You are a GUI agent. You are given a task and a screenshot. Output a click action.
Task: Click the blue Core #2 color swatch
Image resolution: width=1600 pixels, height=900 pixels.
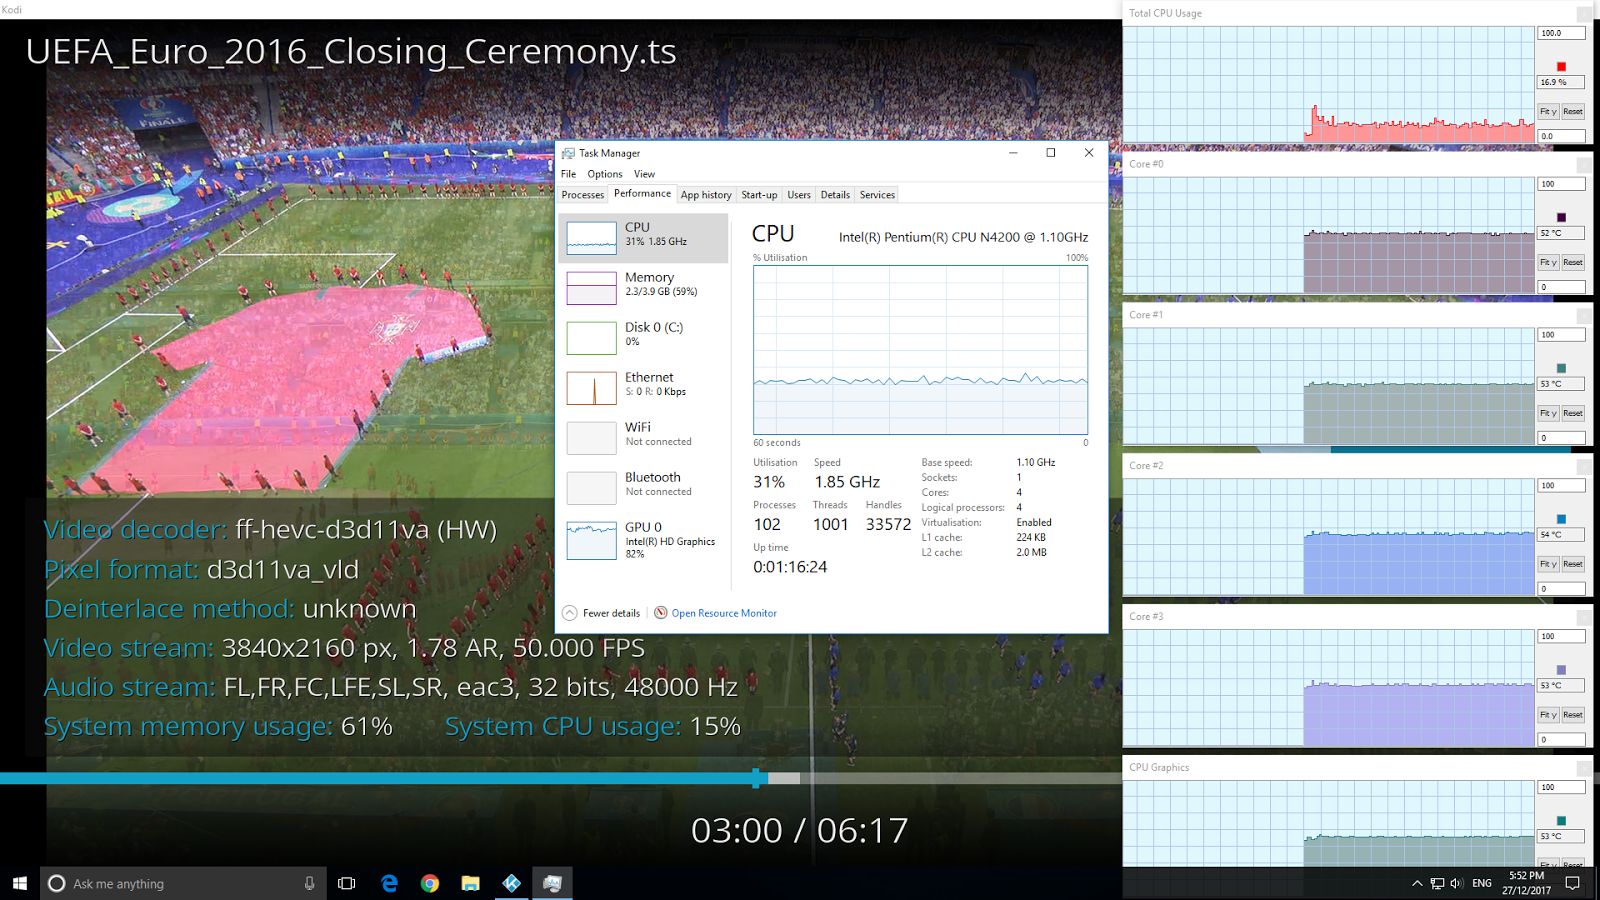[1561, 520]
